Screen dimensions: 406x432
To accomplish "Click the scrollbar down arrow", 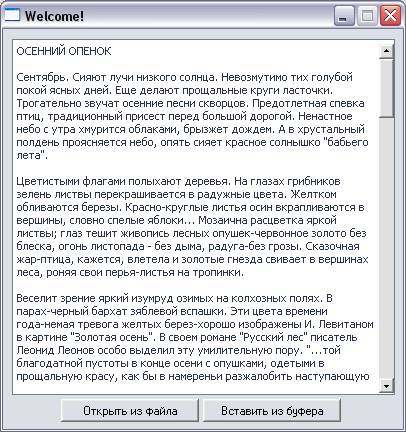I will 386,386.
